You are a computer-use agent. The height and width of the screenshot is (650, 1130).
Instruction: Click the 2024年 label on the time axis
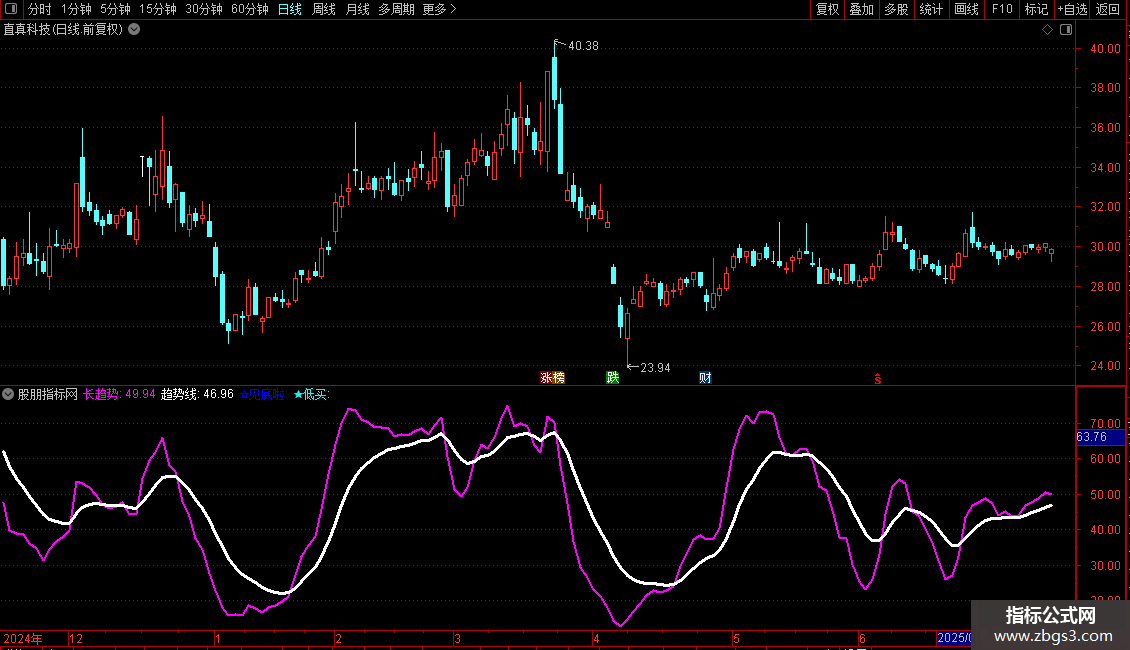(x=23, y=638)
